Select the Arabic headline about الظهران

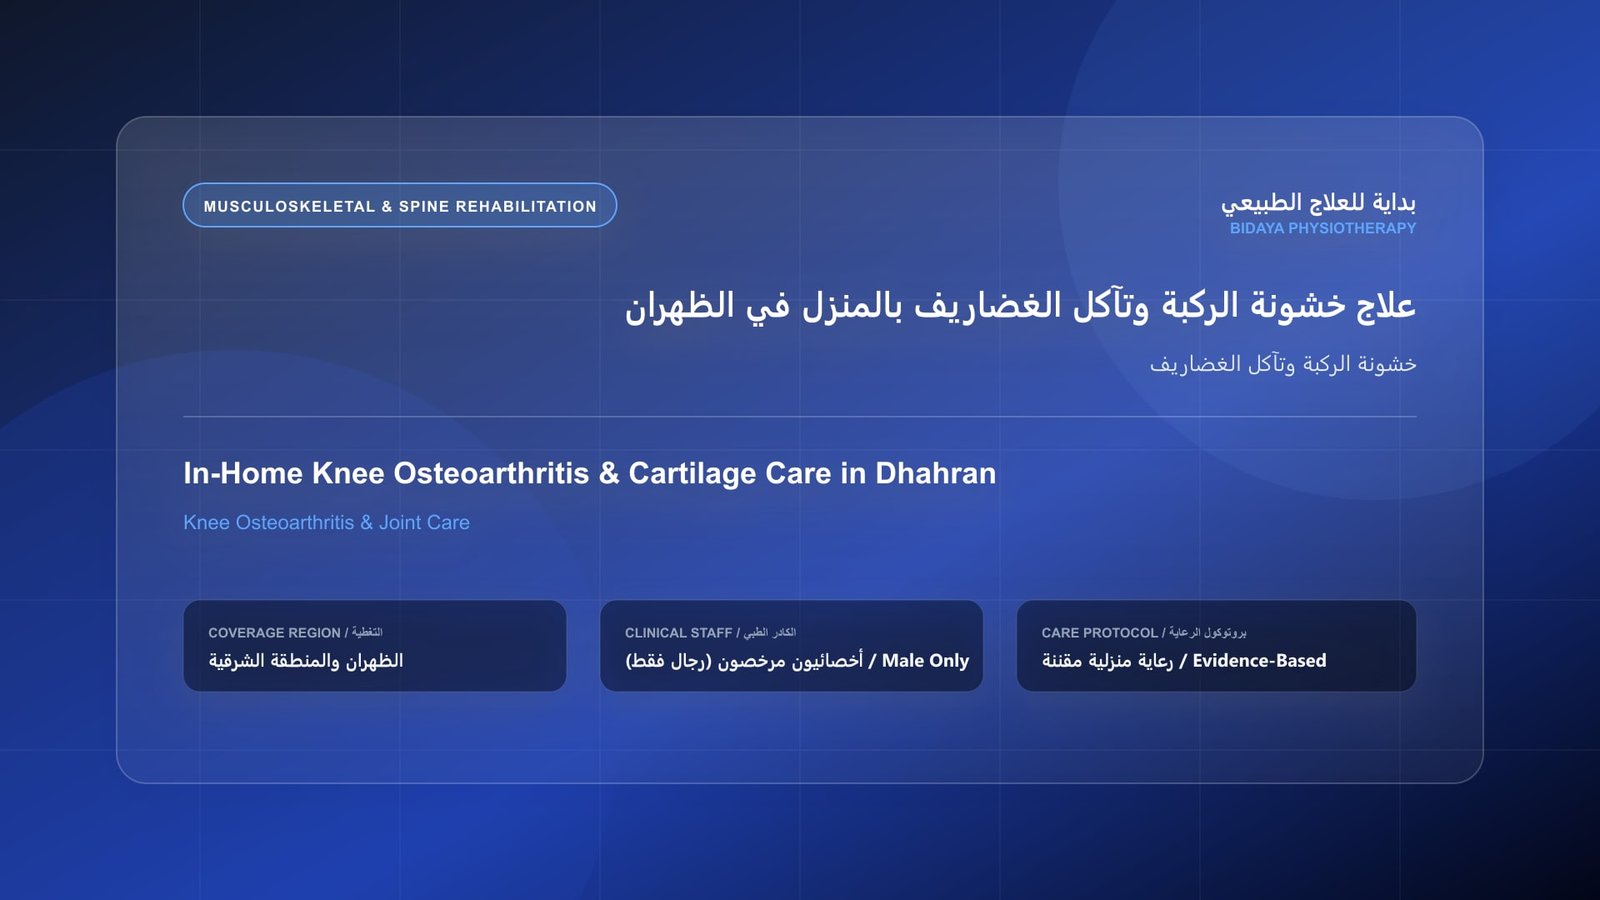coord(1020,305)
